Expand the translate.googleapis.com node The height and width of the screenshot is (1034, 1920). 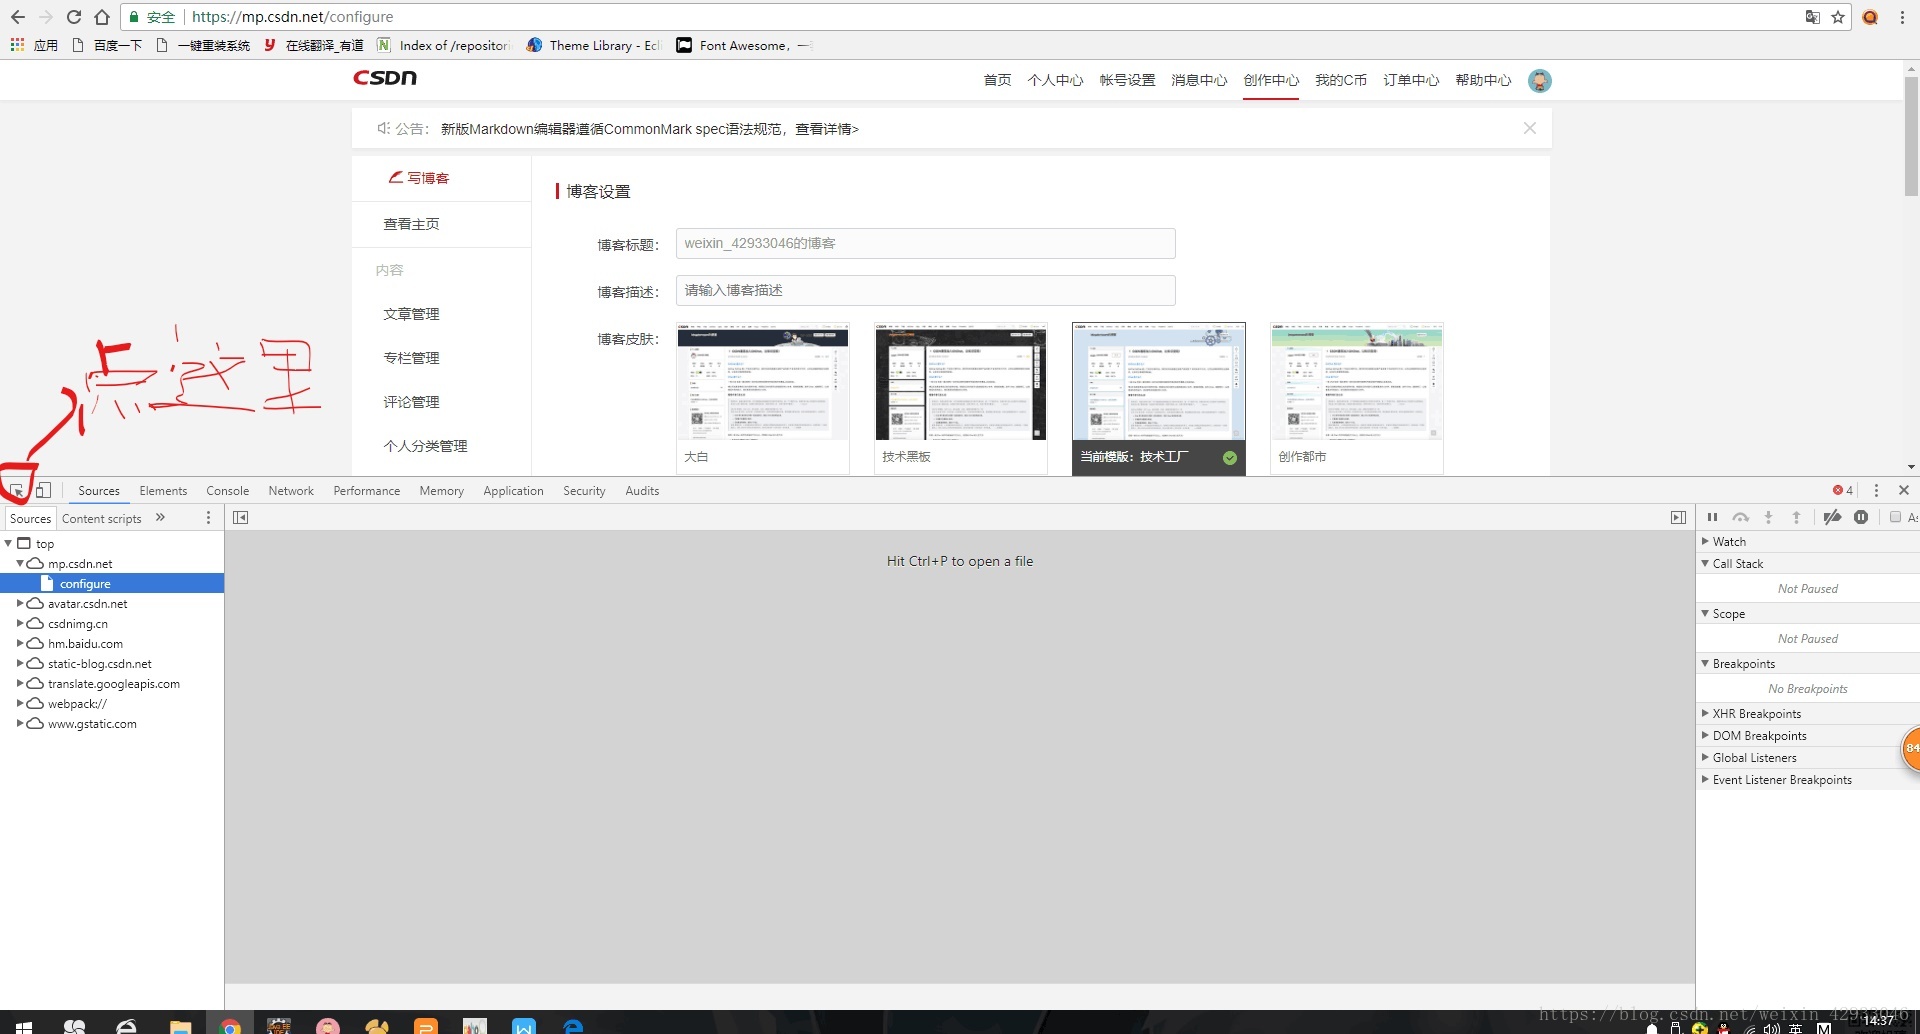pos(20,683)
